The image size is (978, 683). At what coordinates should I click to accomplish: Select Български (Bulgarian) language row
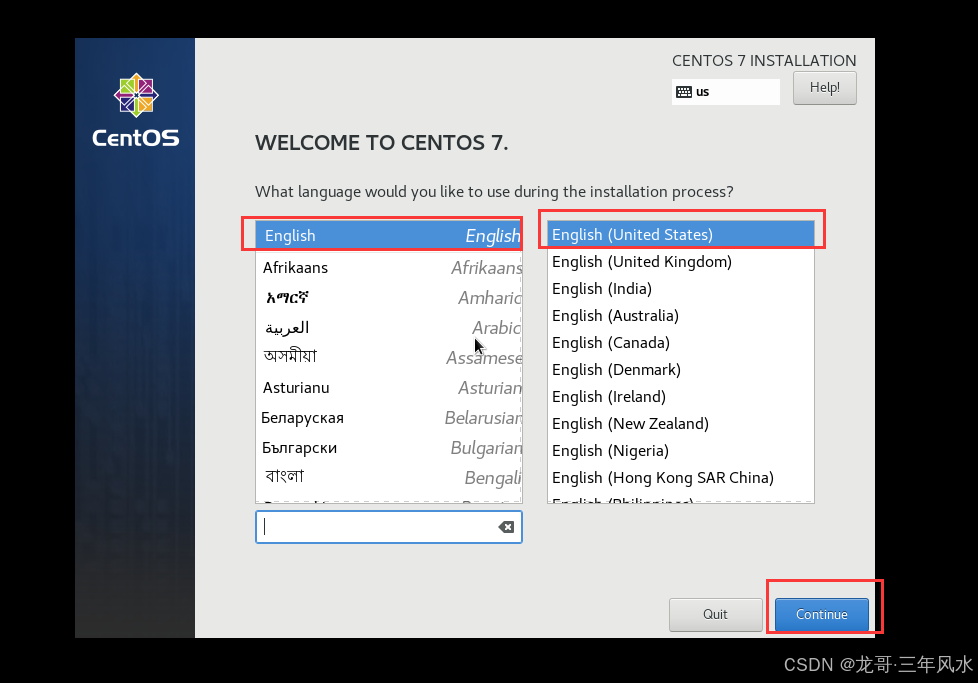389,447
